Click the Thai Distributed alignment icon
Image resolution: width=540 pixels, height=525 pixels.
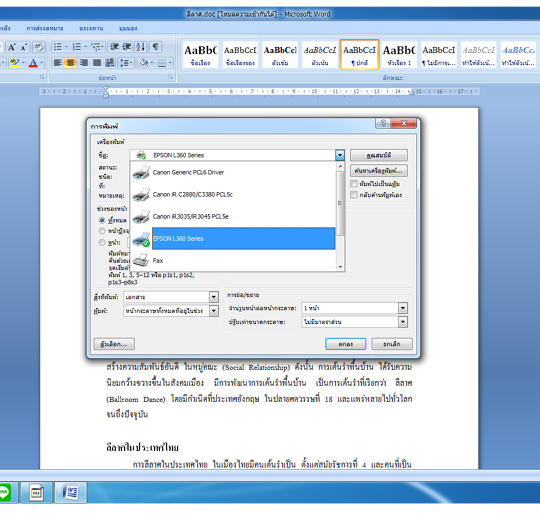point(110,63)
